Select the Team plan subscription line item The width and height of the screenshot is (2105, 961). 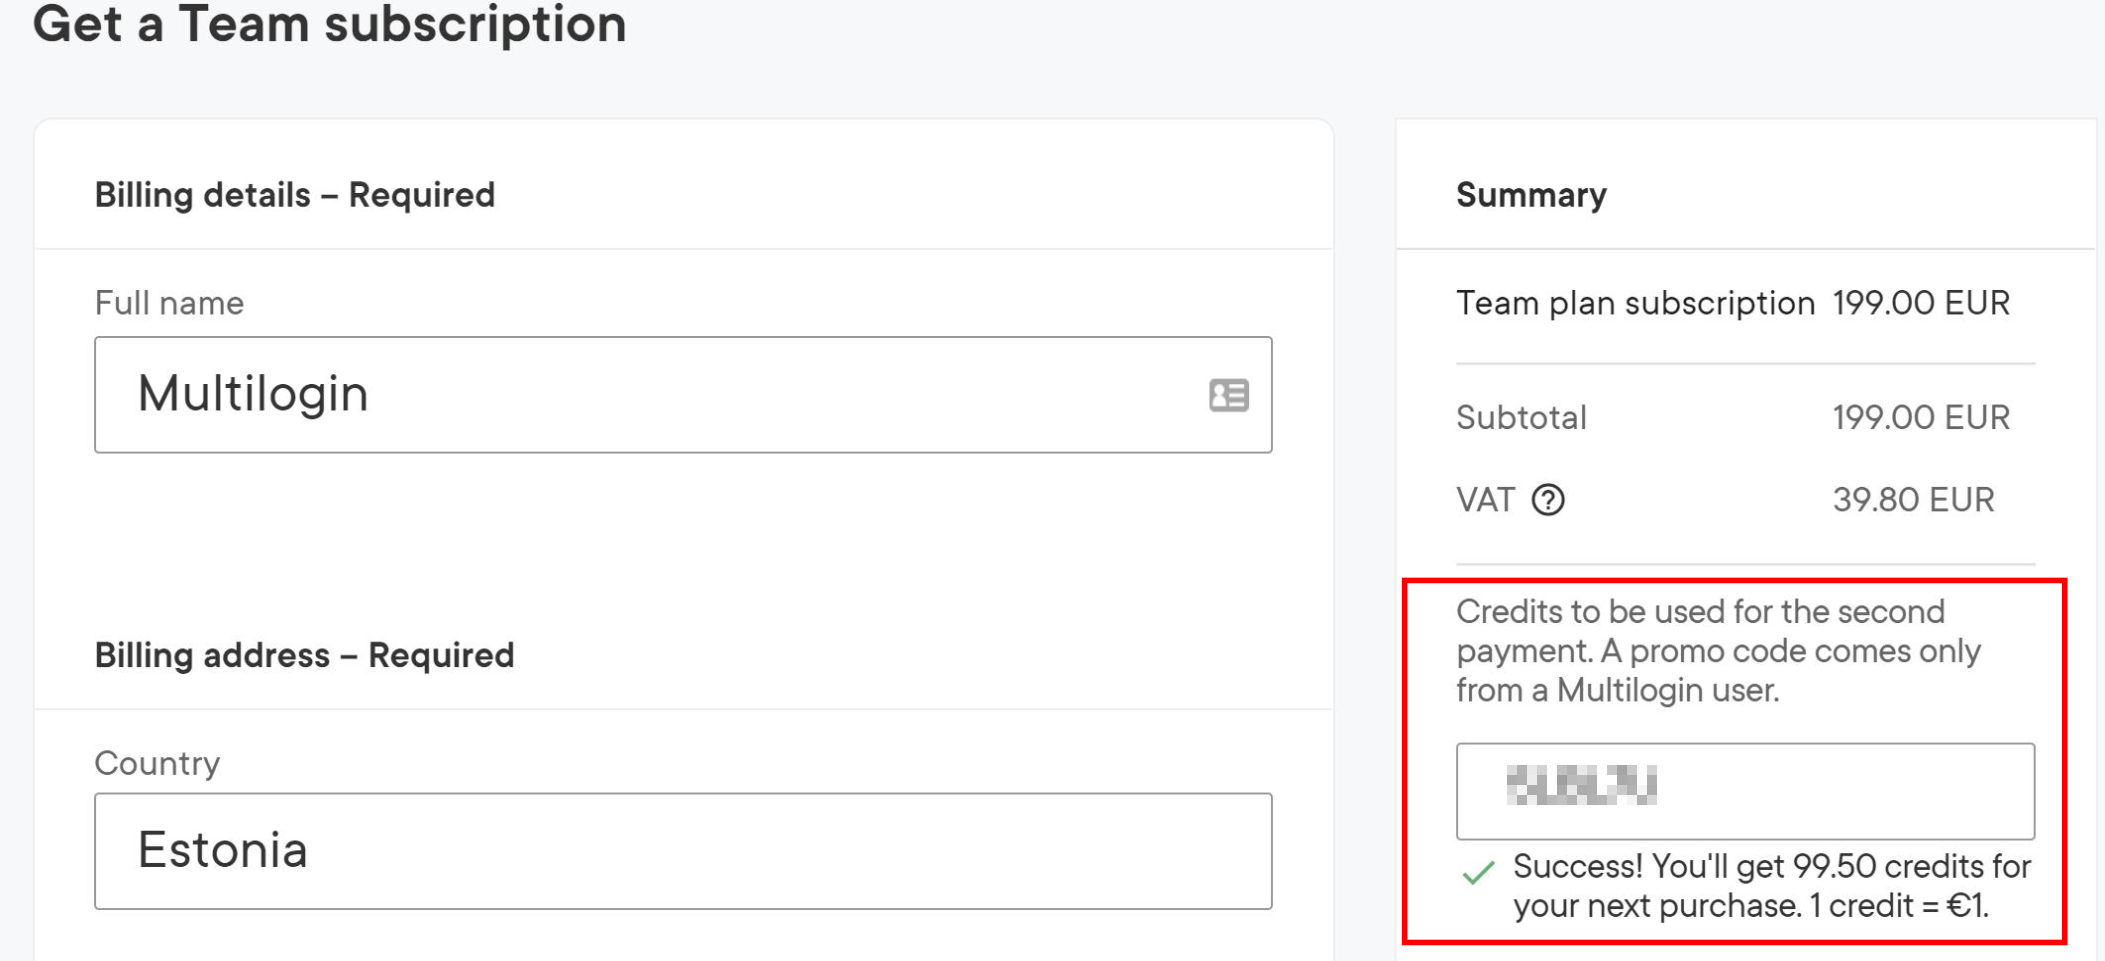click(x=1733, y=303)
